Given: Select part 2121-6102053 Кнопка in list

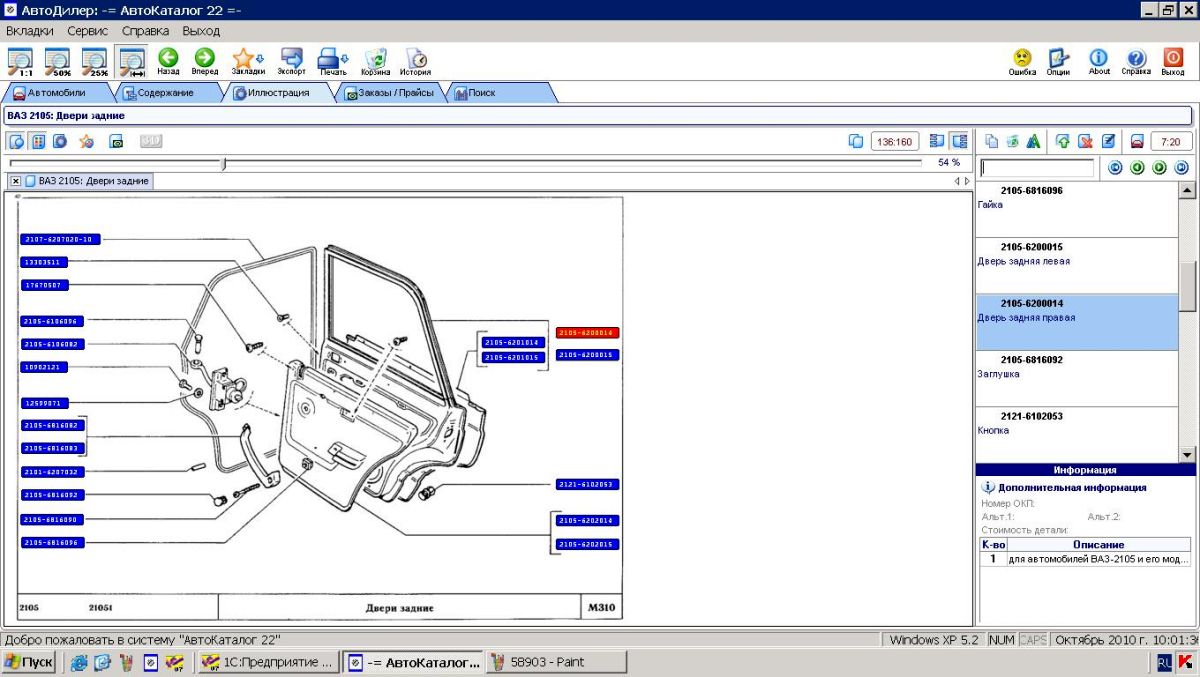Looking at the screenshot, I should point(1077,435).
